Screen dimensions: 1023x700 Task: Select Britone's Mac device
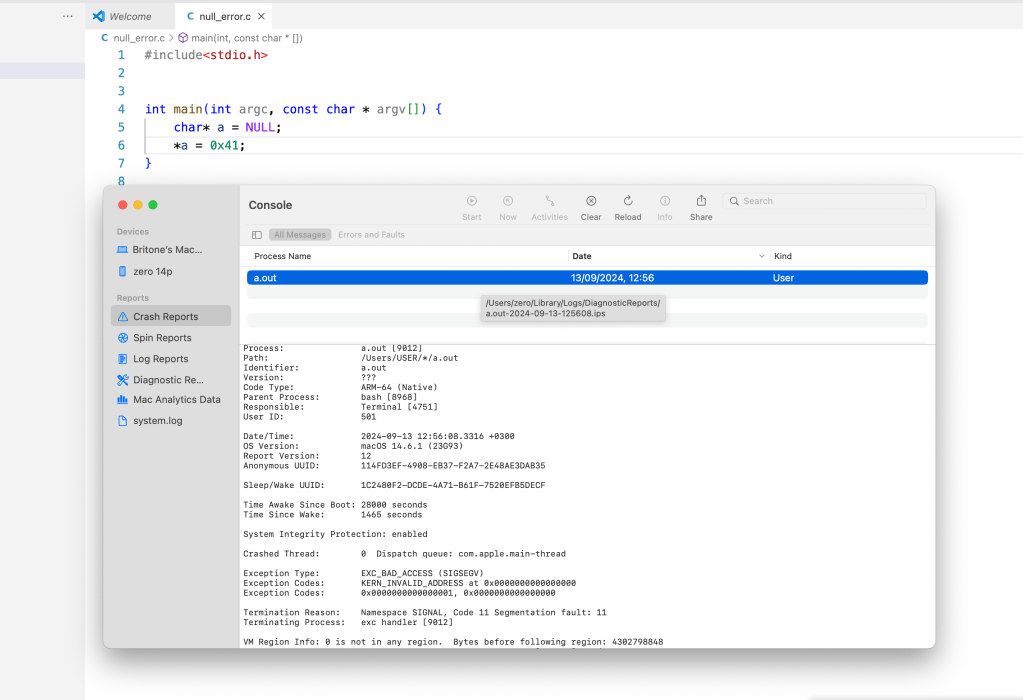click(166, 249)
